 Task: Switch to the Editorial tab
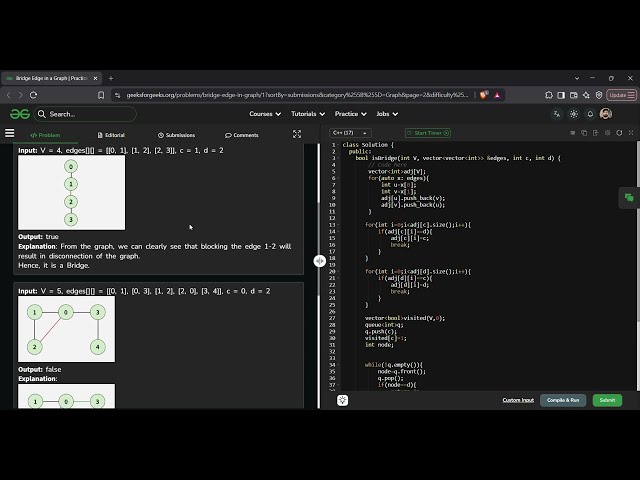point(111,135)
